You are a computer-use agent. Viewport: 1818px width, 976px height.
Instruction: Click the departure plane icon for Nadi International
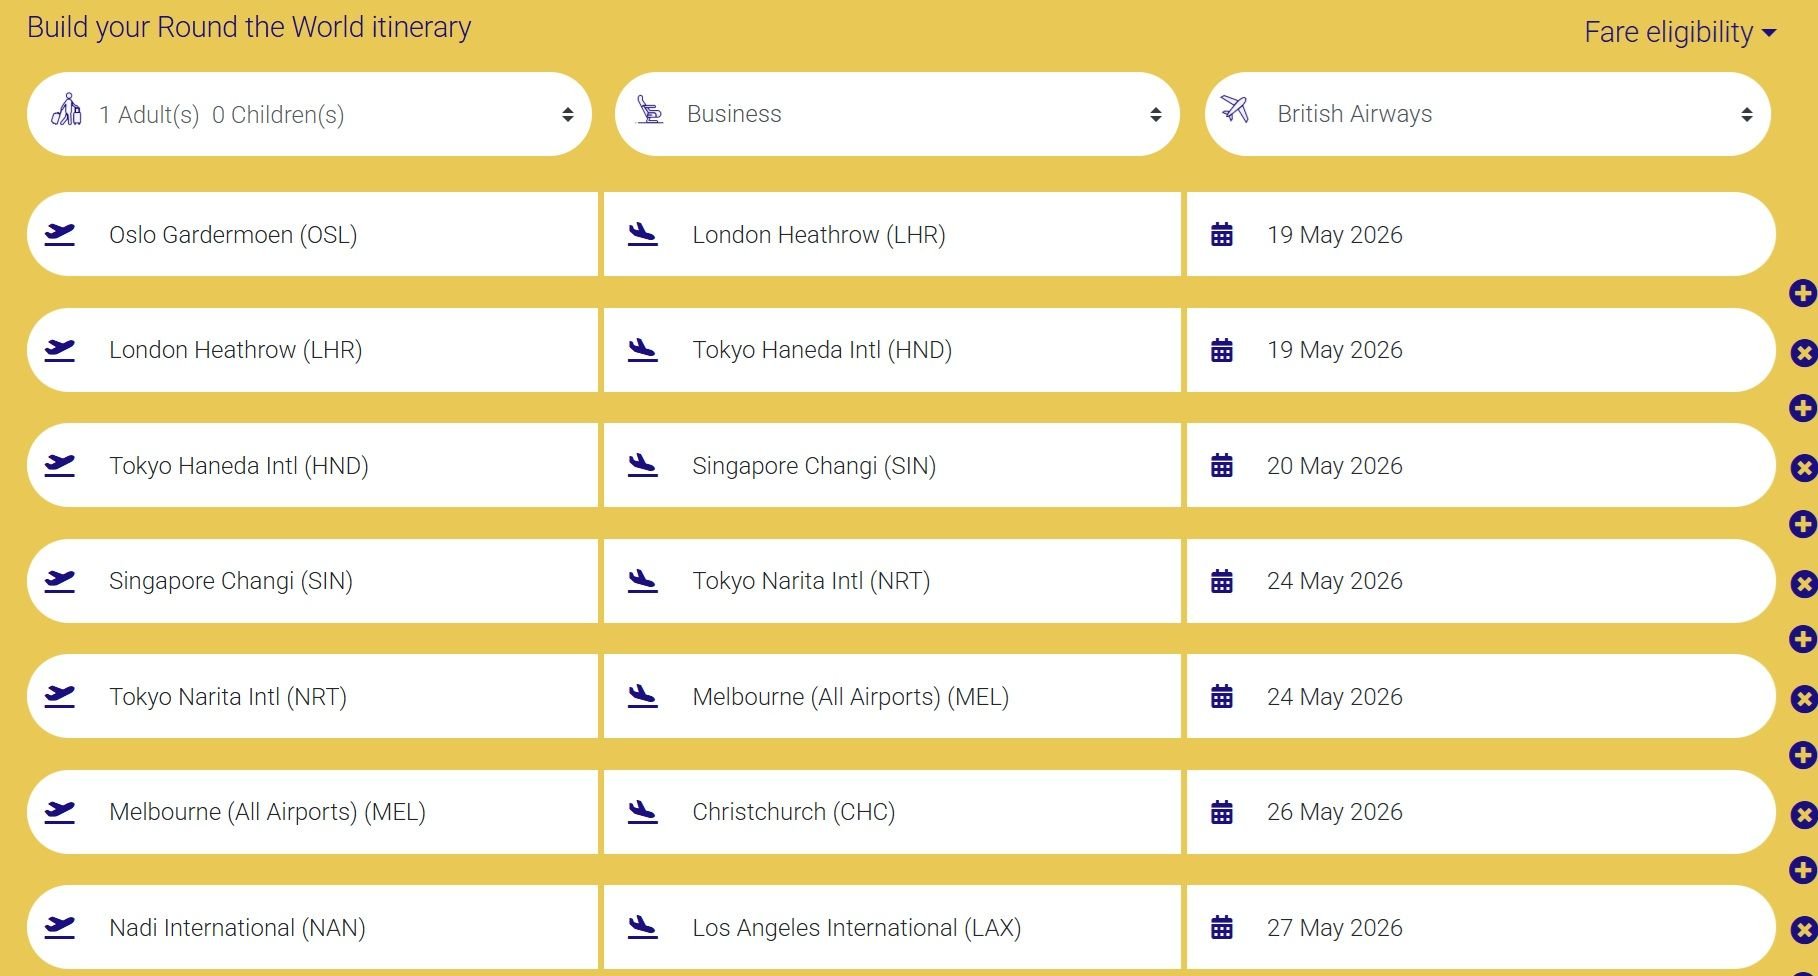[60, 927]
